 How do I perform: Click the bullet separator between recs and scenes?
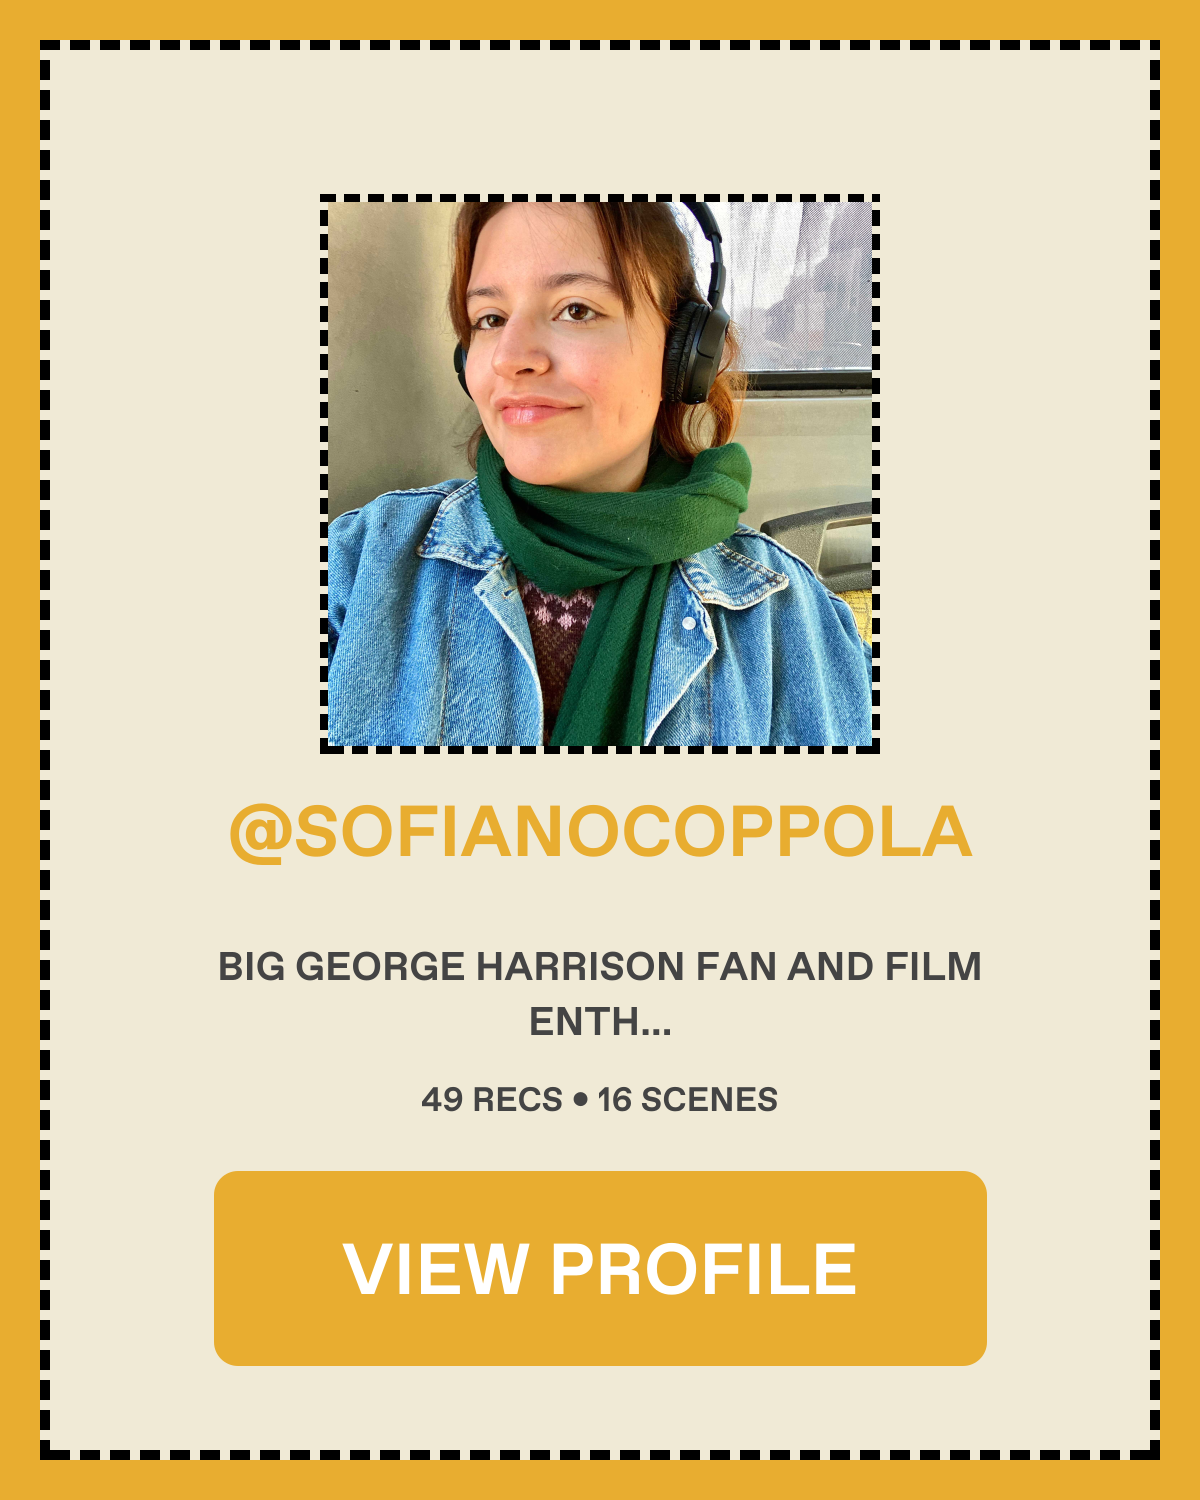coord(580,1100)
